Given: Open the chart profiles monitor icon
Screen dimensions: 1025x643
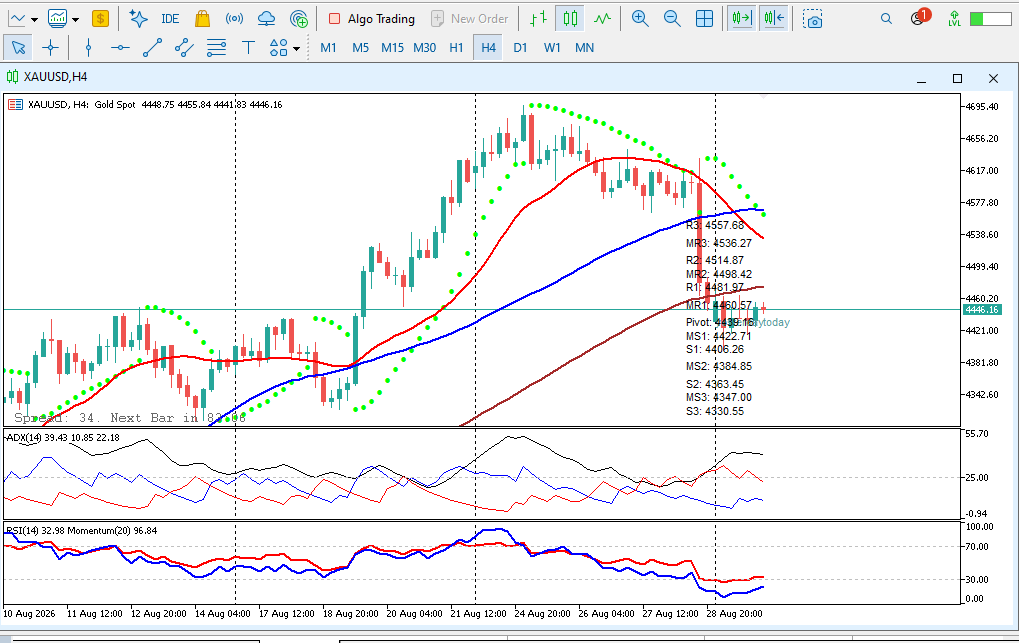Looking at the screenshot, I should 58,19.
